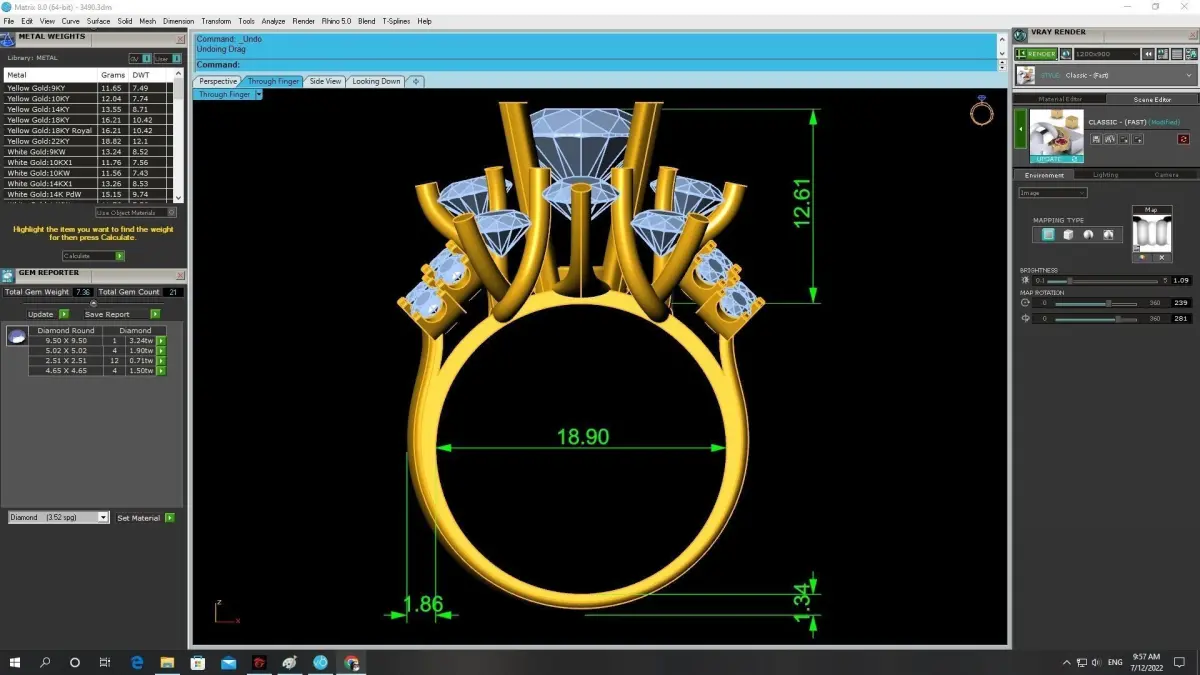Select the Environment tab
Image resolution: width=1200 pixels, height=675 pixels.
tap(1044, 175)
